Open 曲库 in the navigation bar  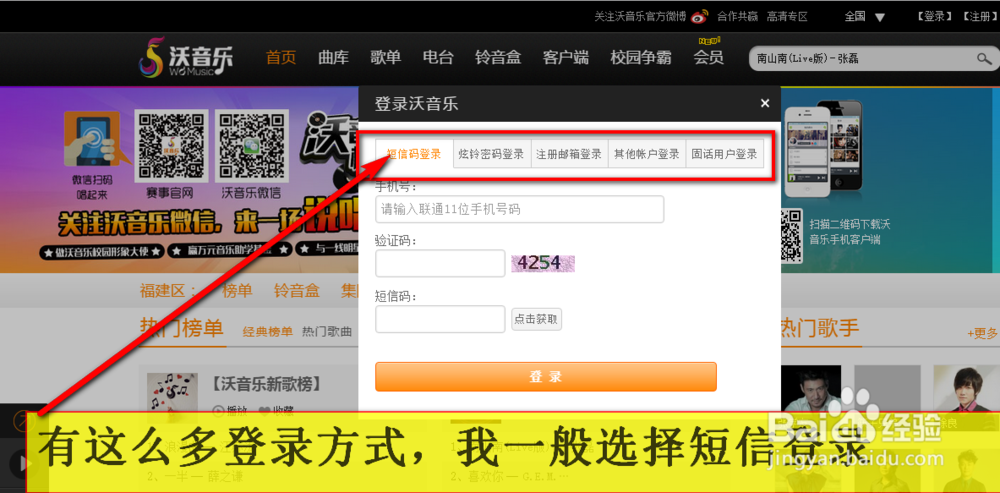(x=334, y=58)
